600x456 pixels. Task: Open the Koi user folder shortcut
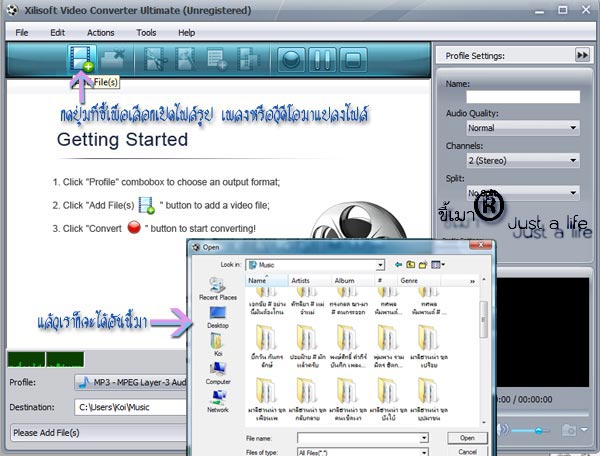pos(217,344)
